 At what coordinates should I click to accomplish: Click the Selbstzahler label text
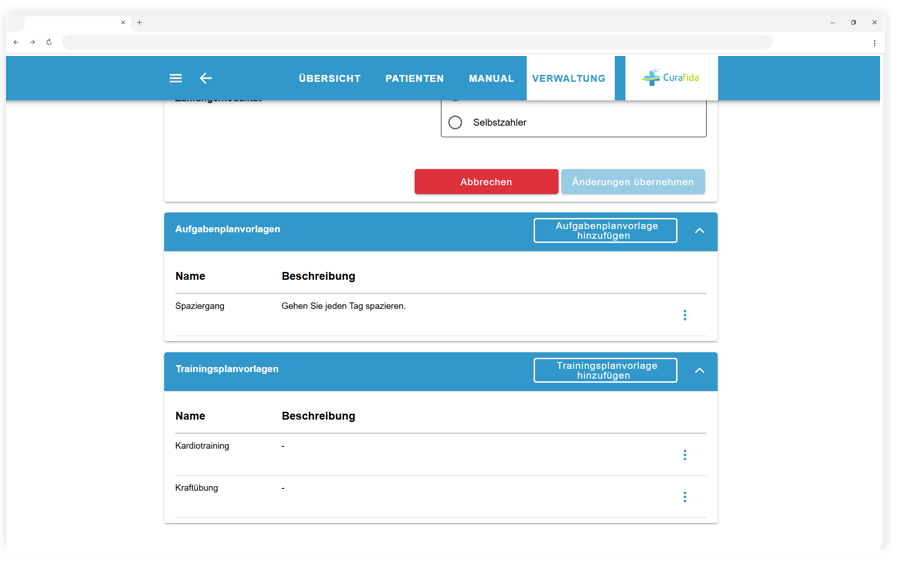499,122
